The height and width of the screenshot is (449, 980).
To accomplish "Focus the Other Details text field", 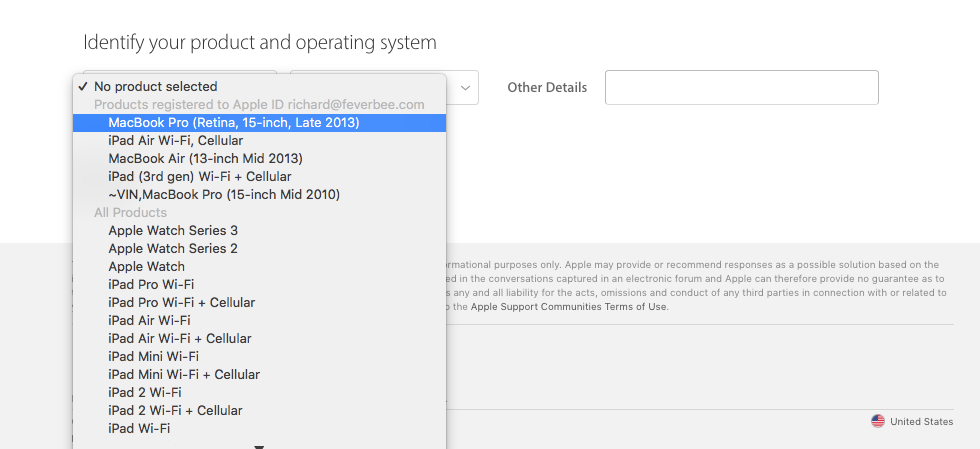I will pos(742,88).
